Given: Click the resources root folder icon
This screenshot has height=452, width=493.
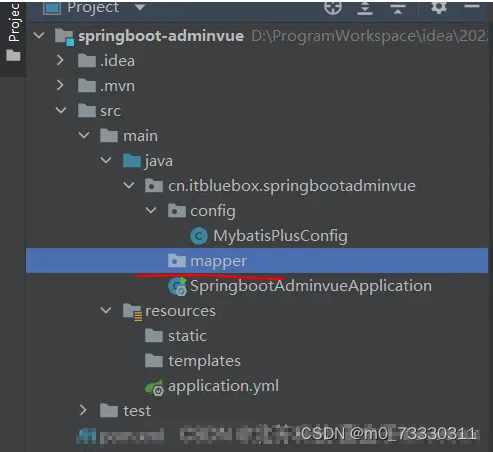Looking at the screenshot, I should point(133,312).
